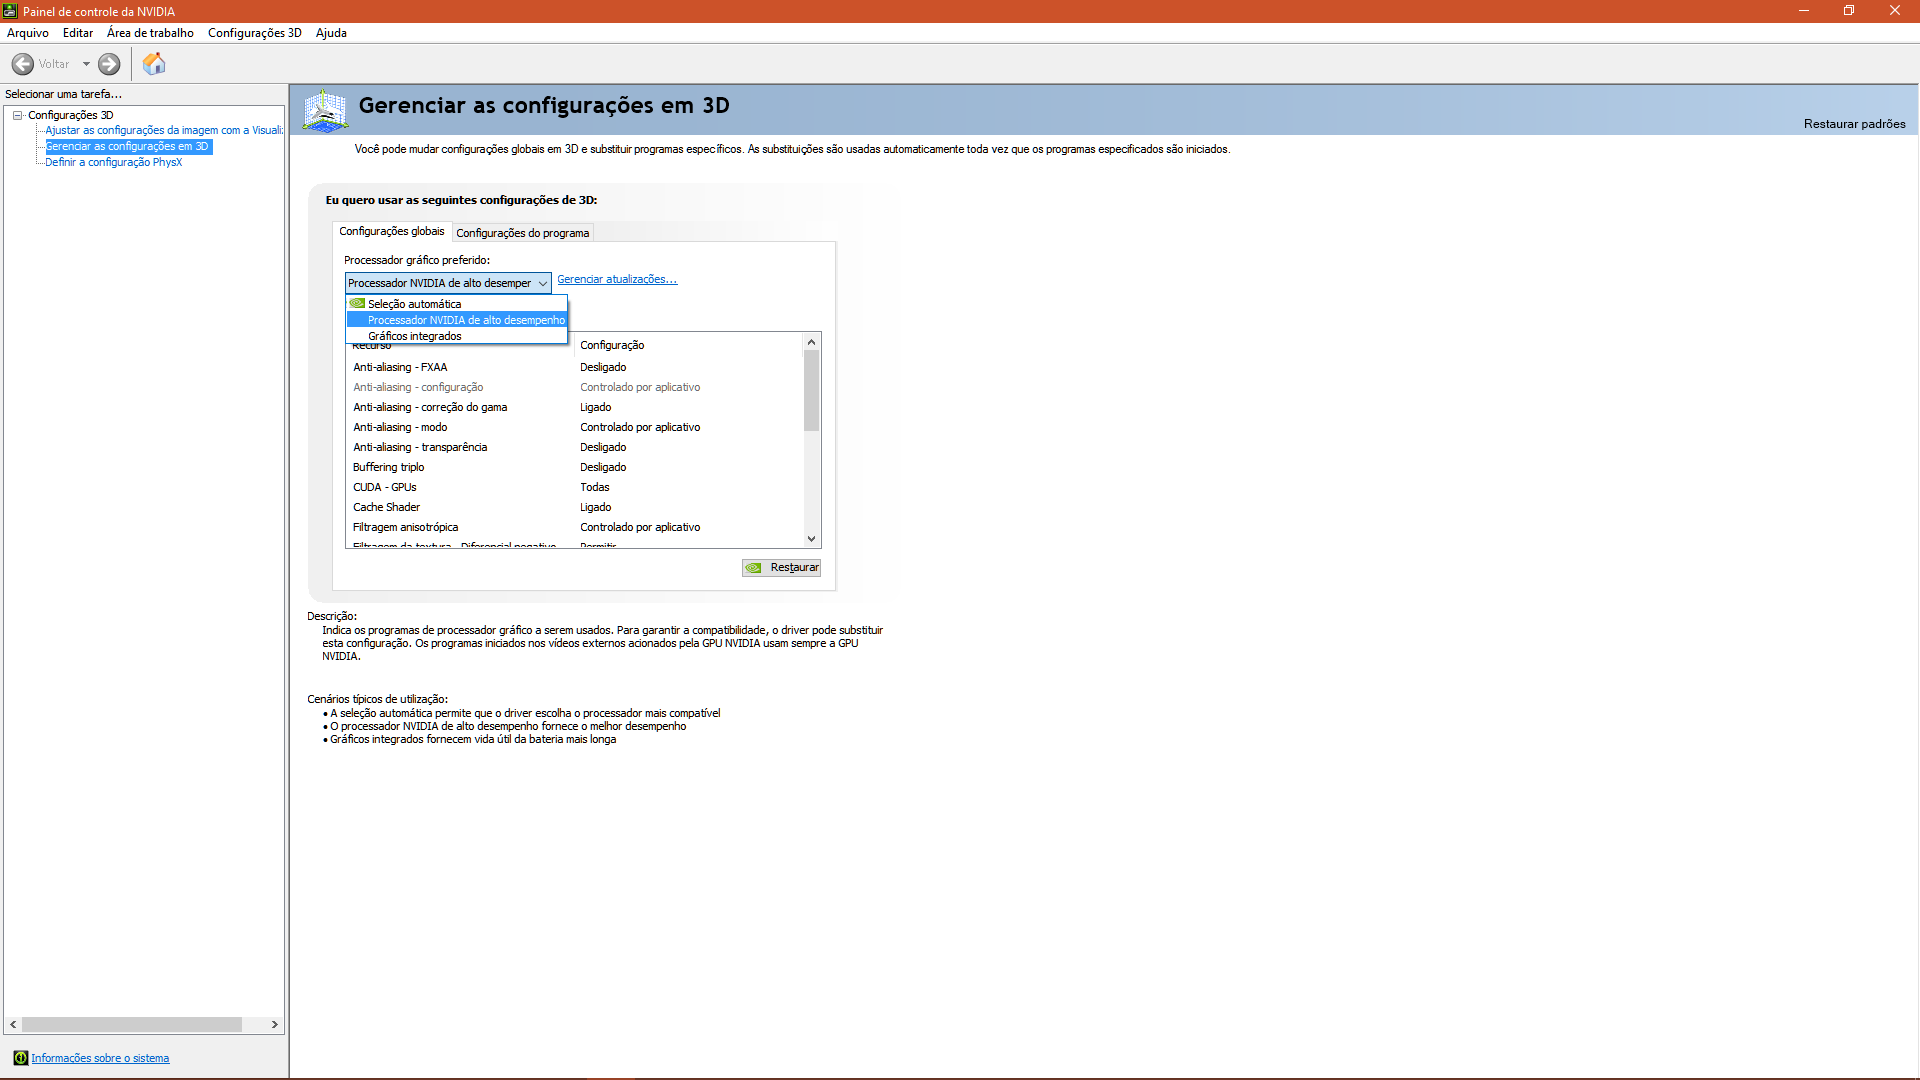
Task: Click the Home icon in toolbar
Action: tap(154, 64)
